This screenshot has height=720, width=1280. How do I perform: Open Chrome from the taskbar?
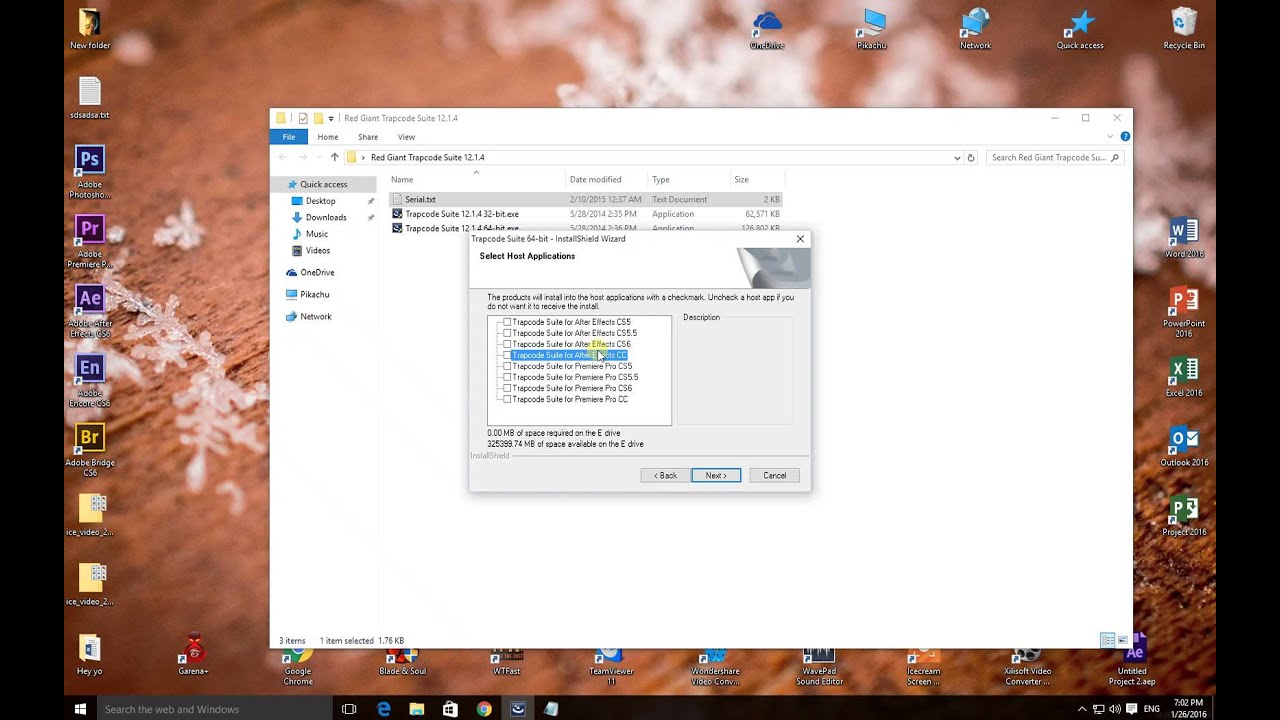pos(484,709)
